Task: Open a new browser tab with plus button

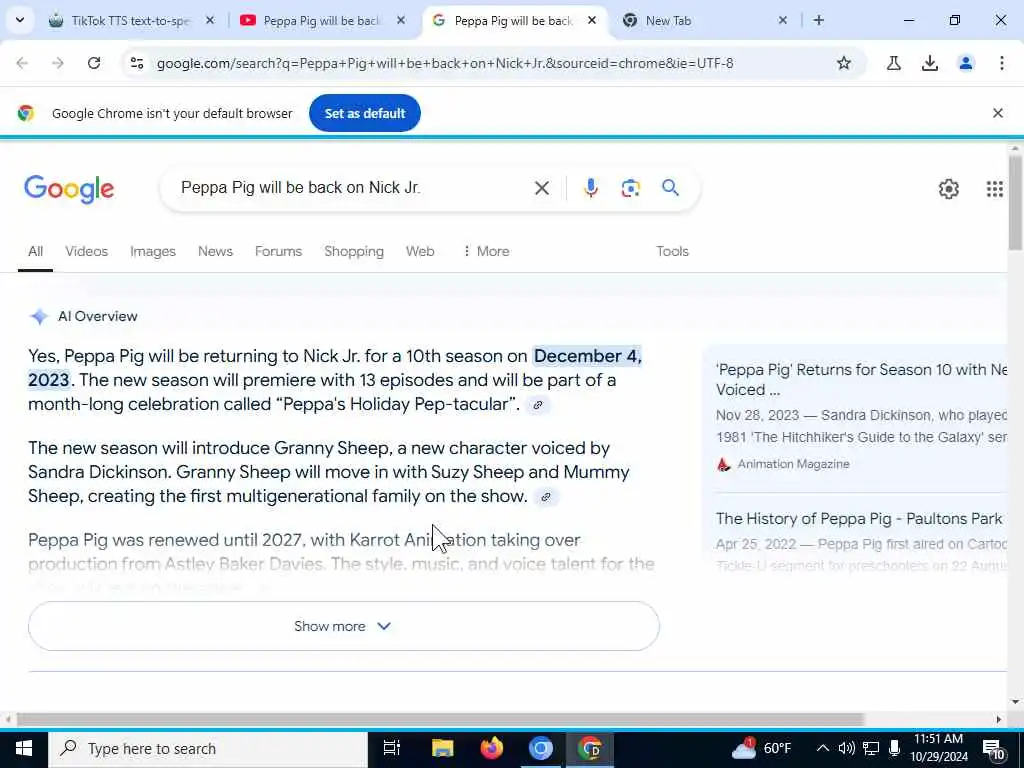Action: pos(819,20)
